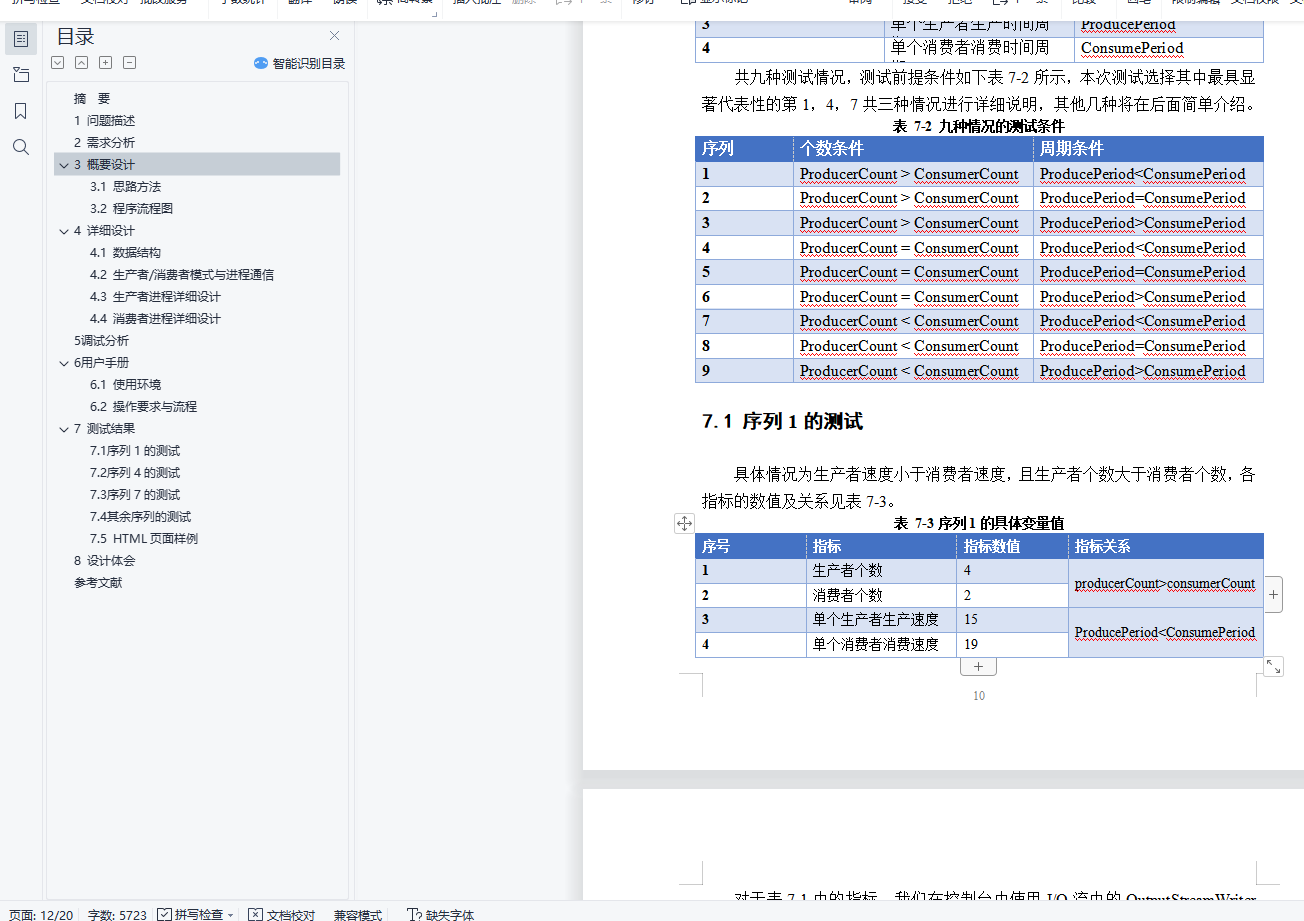Click table caption 表 7-3 序列1 的具体变量值
Image resolution: width=1304 pixels, height=921 pixels.
978,523
